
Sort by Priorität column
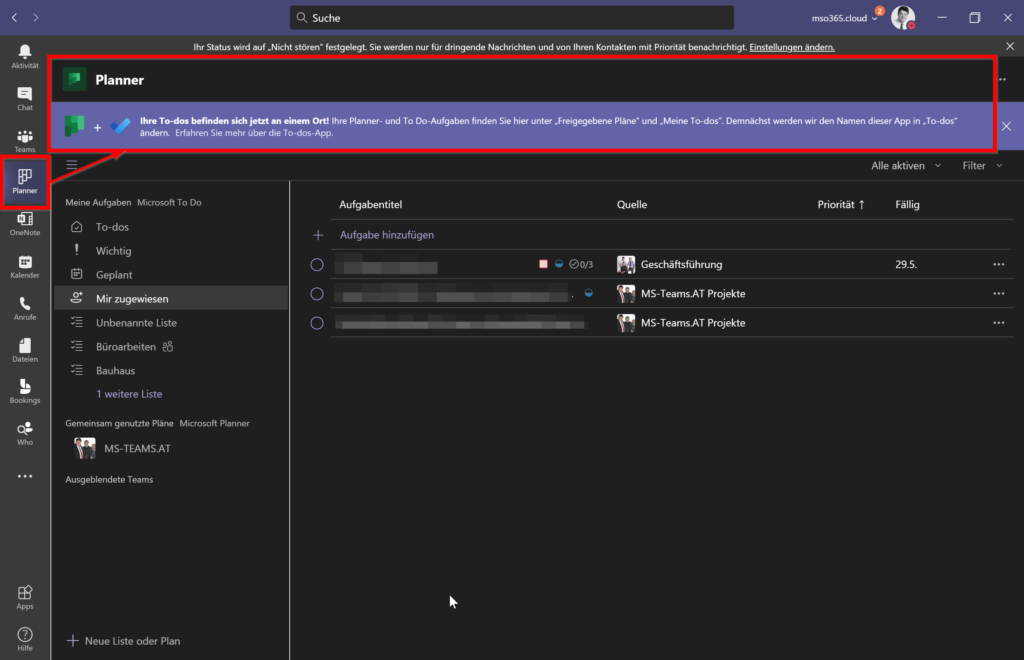coord(841,204)
